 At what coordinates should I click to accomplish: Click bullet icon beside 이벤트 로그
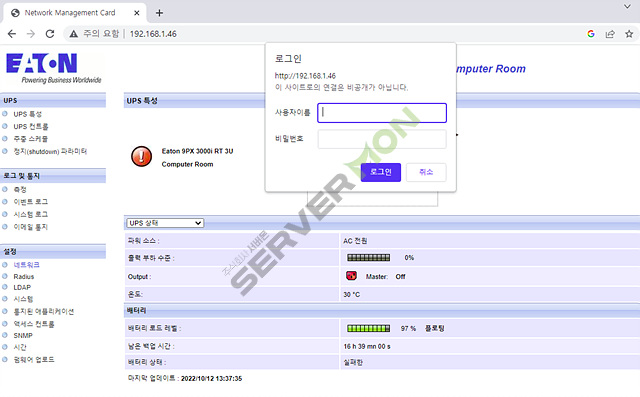pyautogui.click(x=5, y=201)
